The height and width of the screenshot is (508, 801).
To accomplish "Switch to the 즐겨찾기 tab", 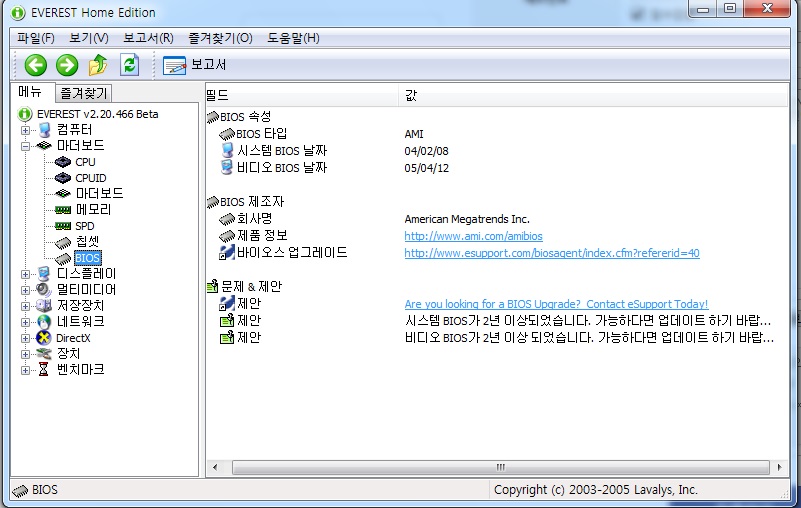I will [x=83, y=93].
